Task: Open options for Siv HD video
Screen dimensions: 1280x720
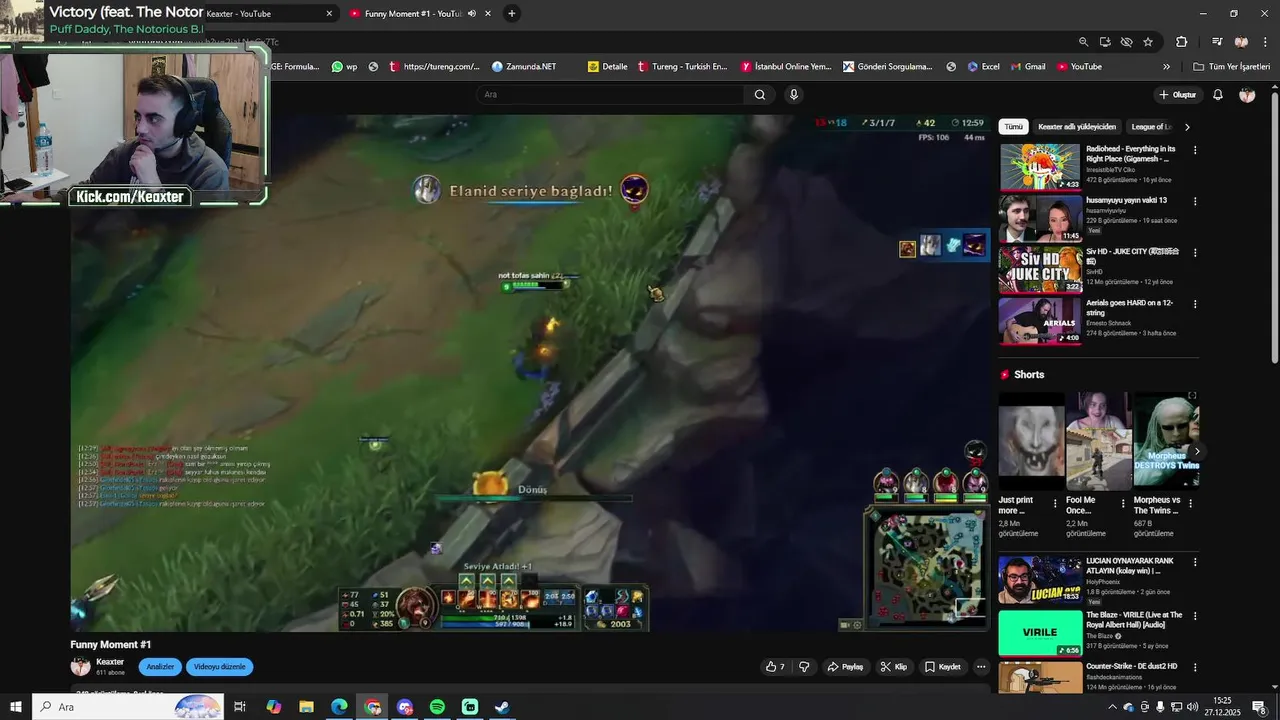Action: click(1195, 253)
